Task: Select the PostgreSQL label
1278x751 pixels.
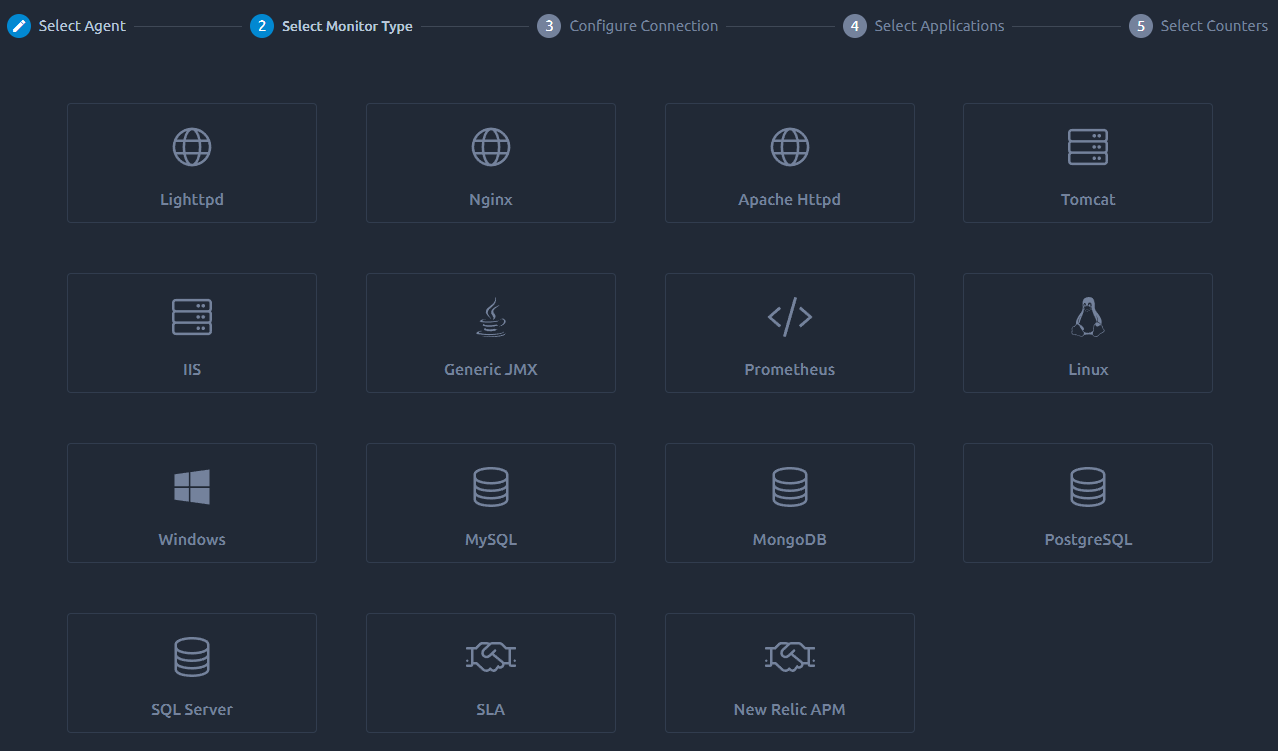Action: pos(1088,539)
